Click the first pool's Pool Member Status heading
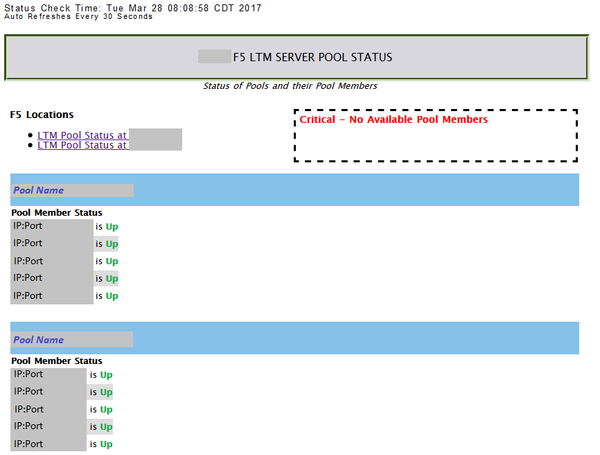This screenshot has width=600, height=455. [x=57, y=212]
